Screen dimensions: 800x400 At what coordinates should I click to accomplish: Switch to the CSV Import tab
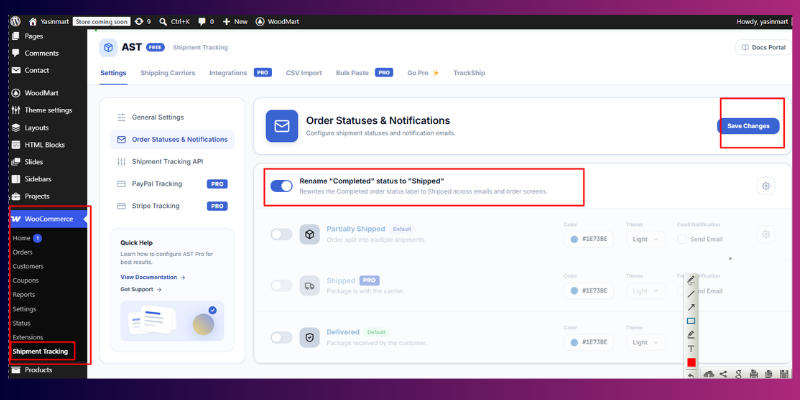[x=304, y=73]
